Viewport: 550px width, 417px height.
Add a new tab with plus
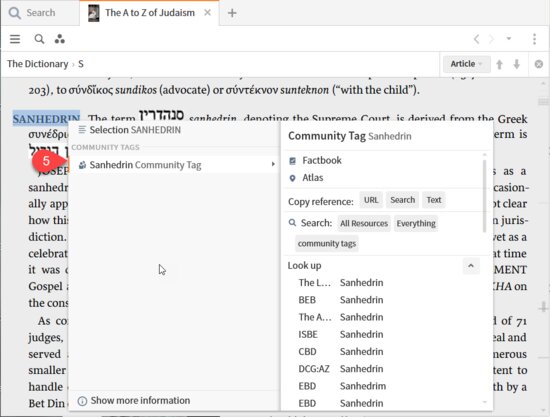pos(232,13)
